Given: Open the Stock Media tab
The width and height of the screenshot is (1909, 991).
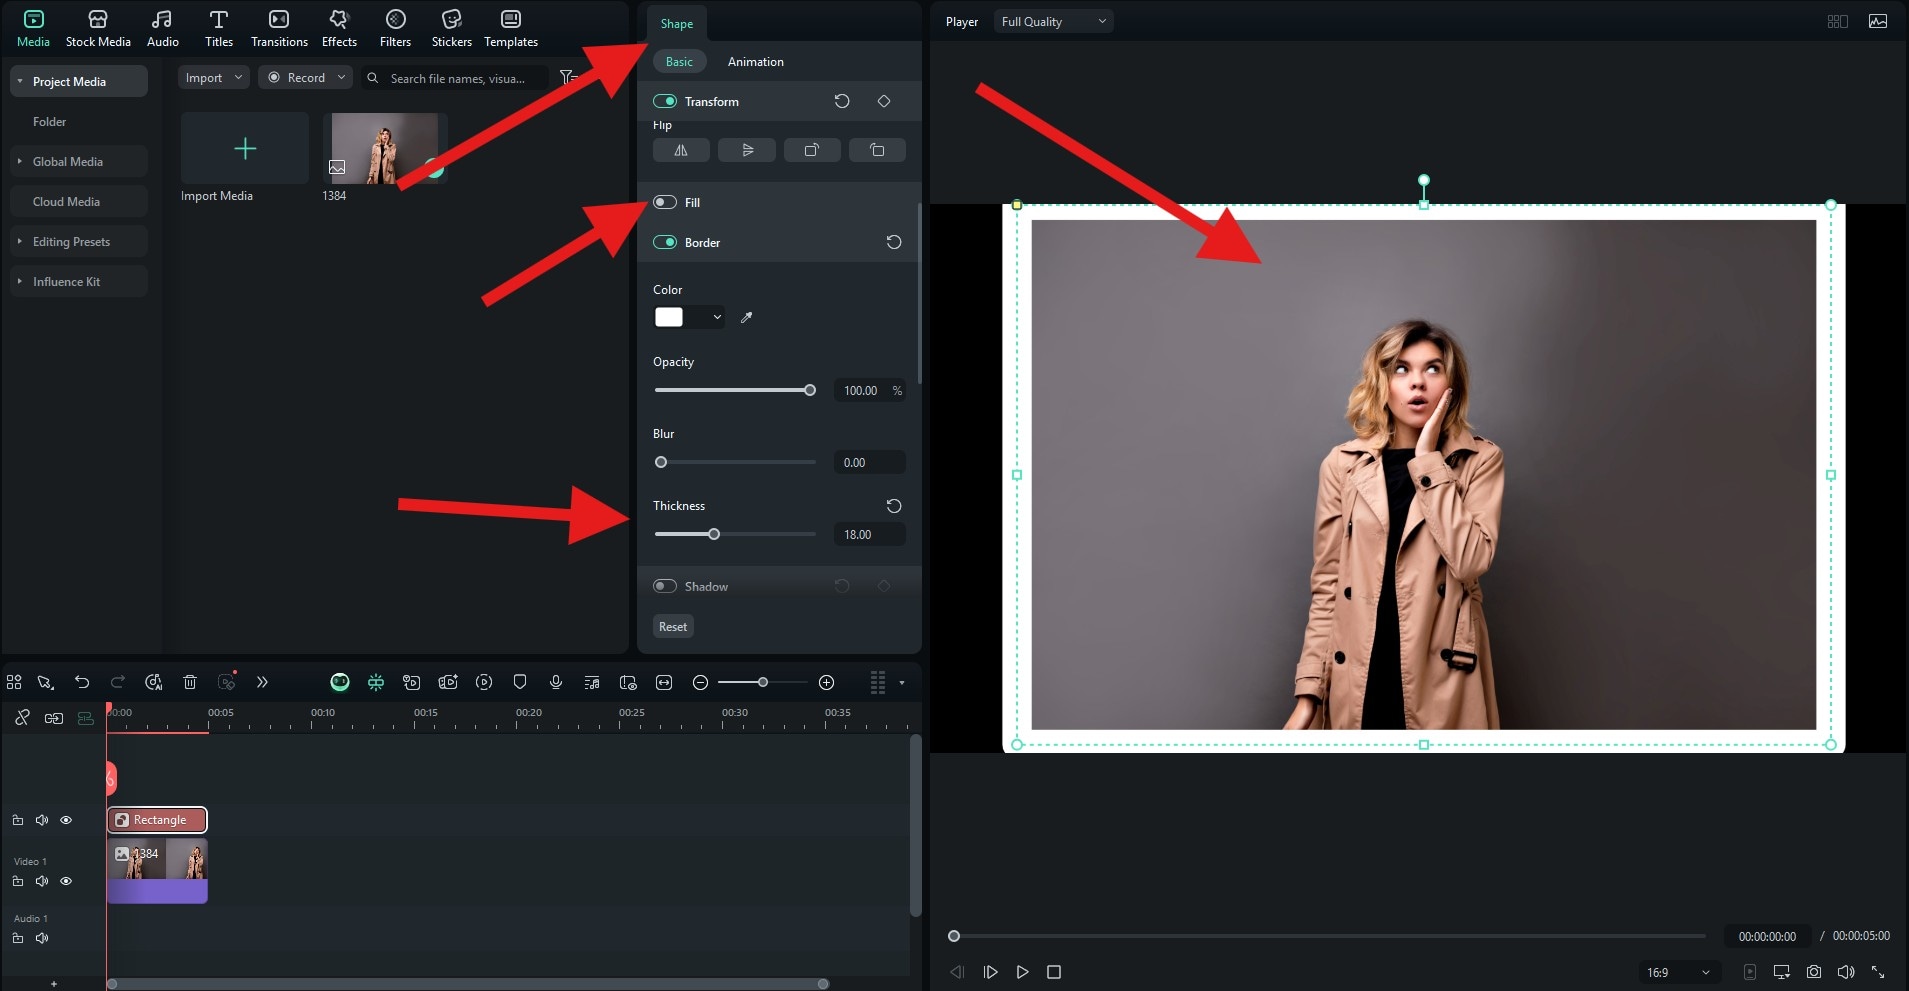Looking at the screenshot, I should [98, 28].
